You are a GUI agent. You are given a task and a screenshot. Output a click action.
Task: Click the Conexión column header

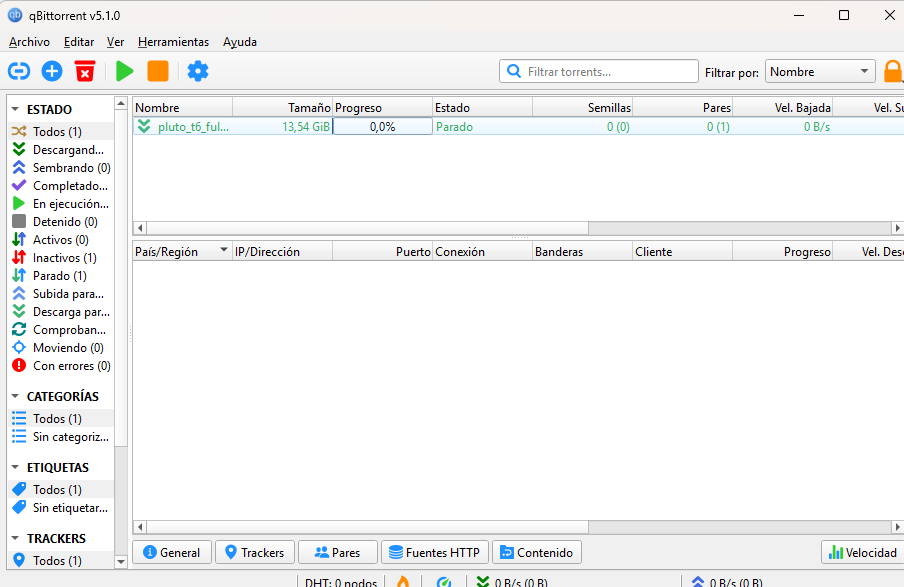483,252
